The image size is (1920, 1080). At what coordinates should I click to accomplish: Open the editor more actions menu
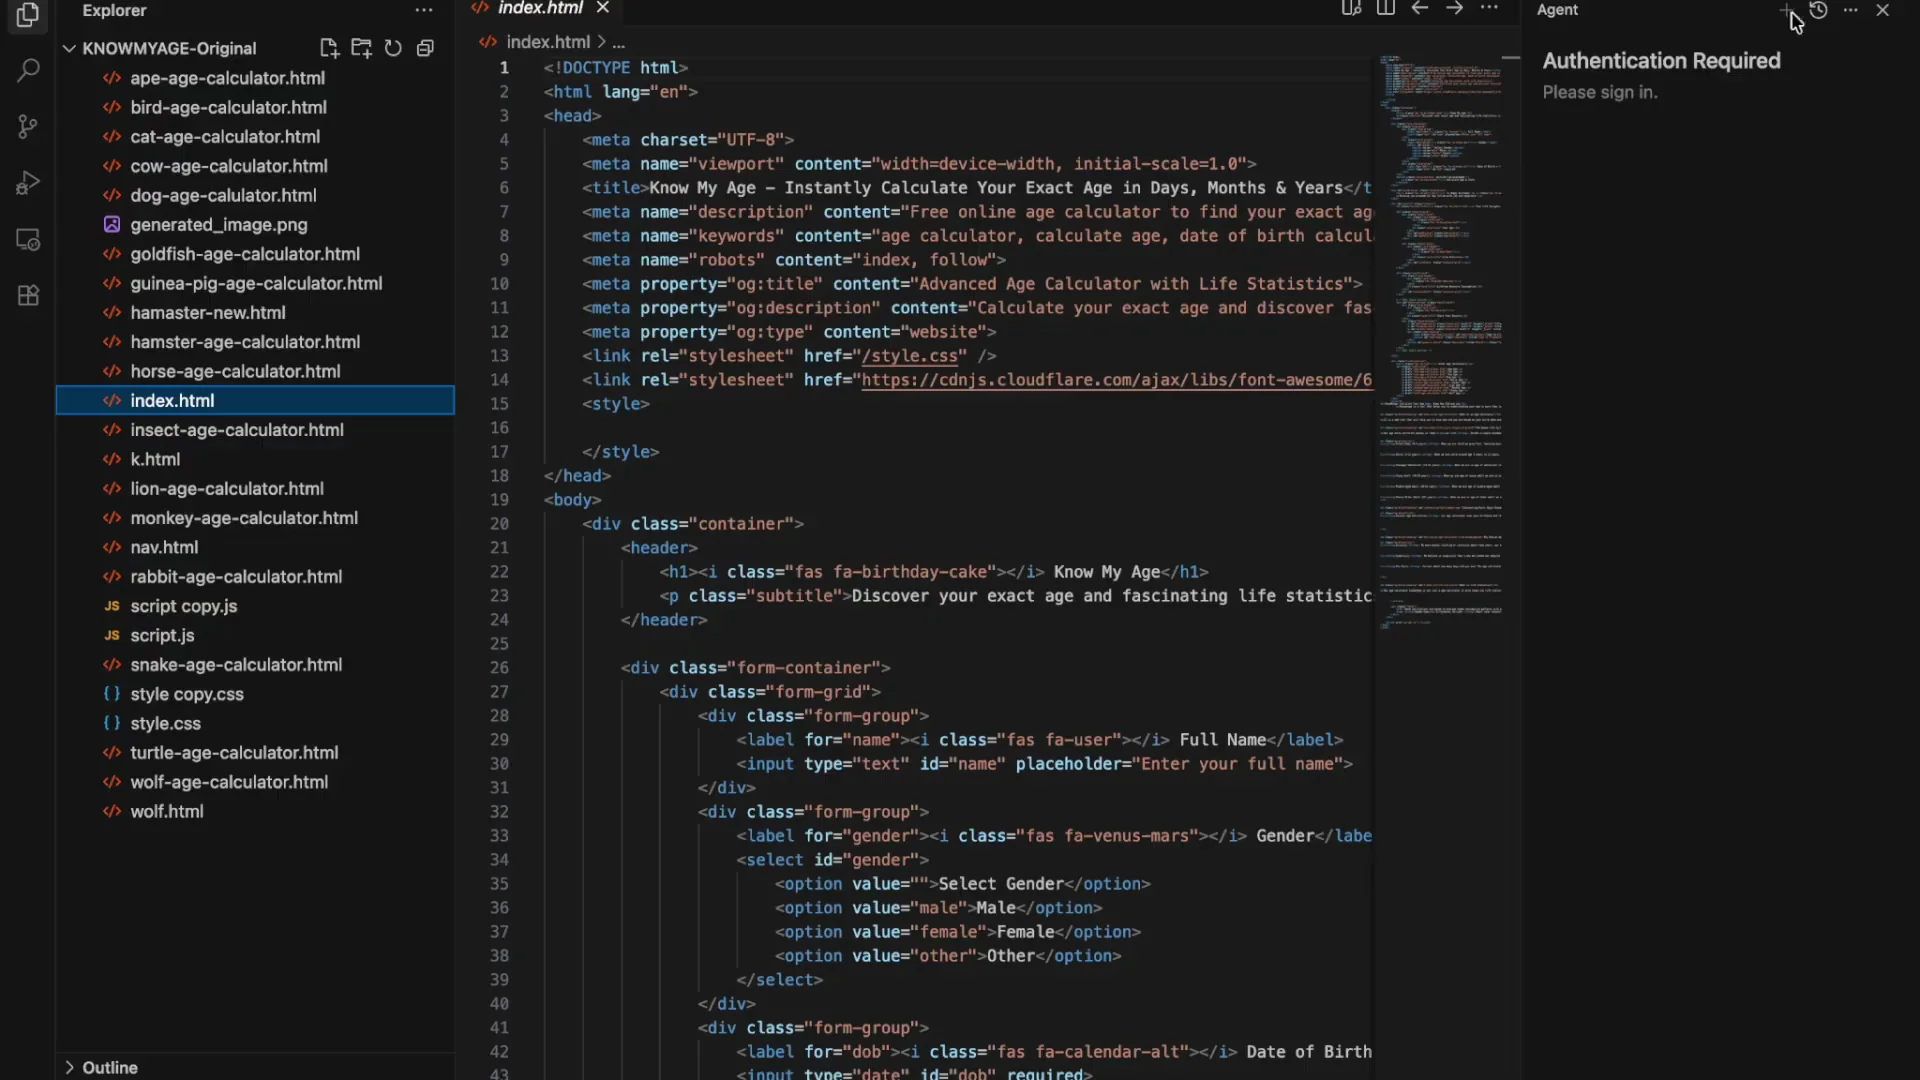pos(1489,8)
